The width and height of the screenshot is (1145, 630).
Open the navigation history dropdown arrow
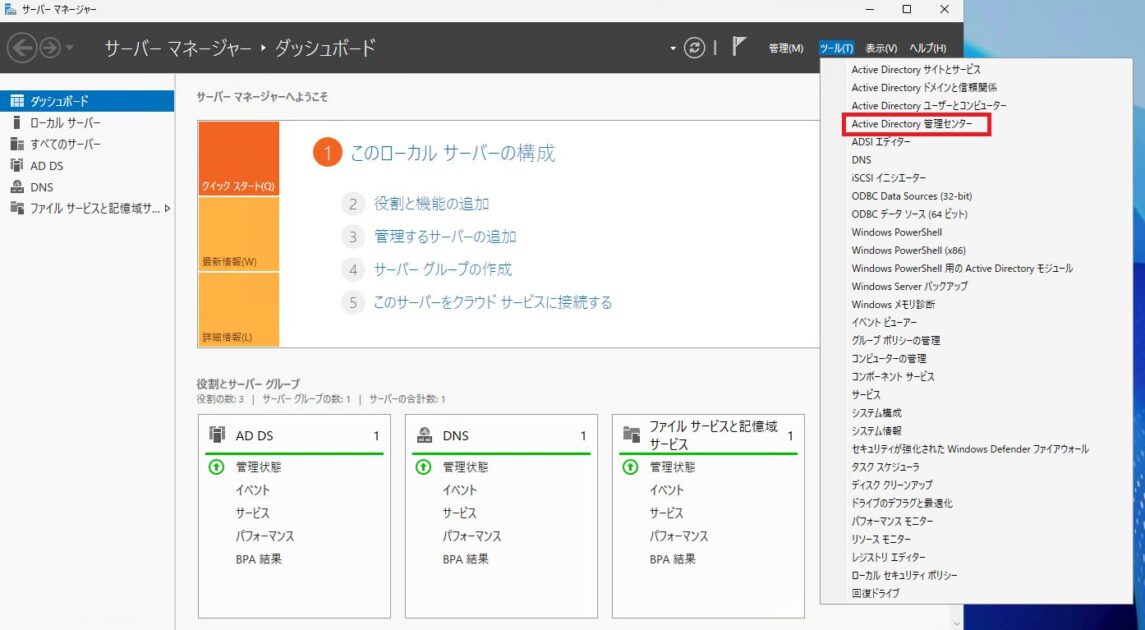click(70, 48)
